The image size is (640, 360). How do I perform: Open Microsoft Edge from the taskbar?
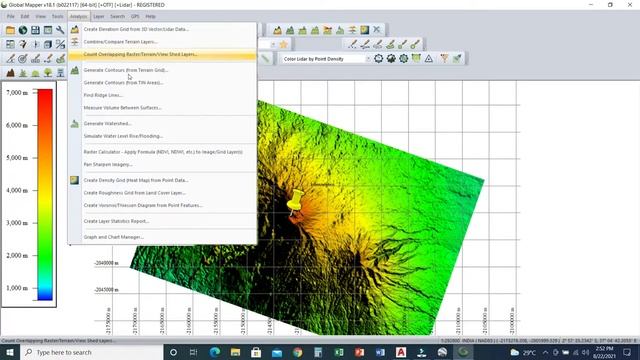(215, 352)
